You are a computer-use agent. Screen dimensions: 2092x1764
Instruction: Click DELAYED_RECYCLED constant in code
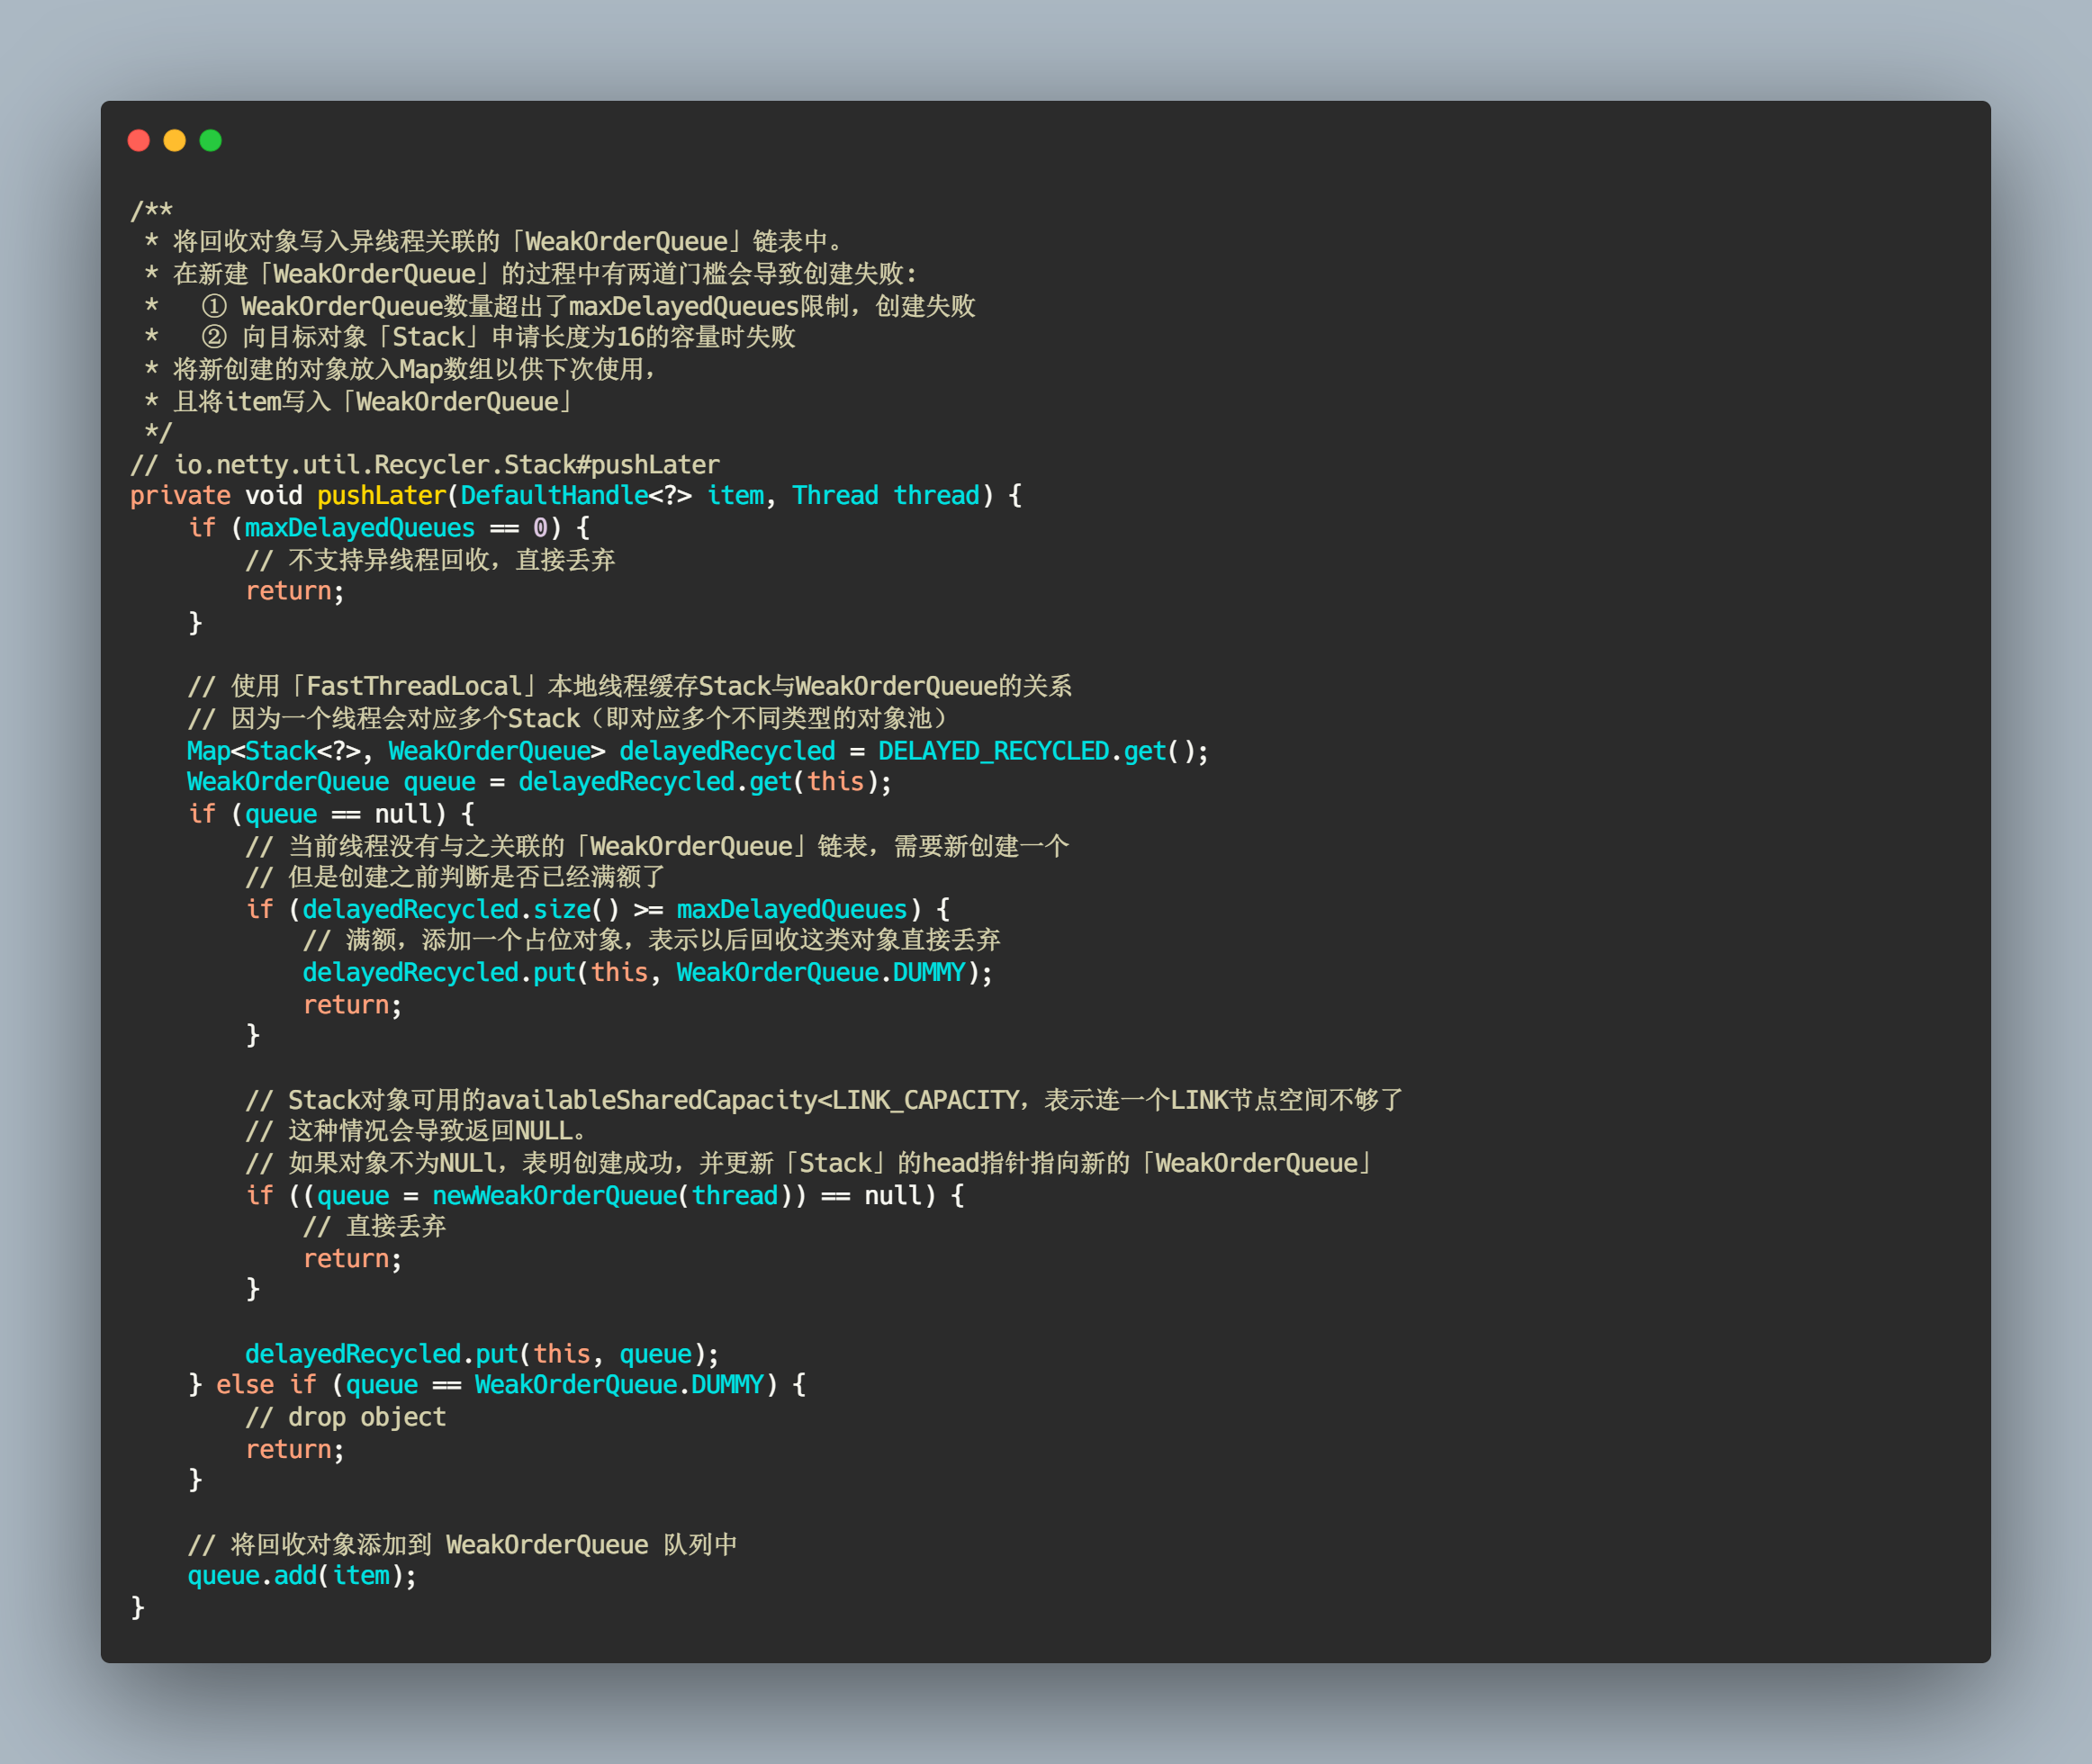click(993, 751)
